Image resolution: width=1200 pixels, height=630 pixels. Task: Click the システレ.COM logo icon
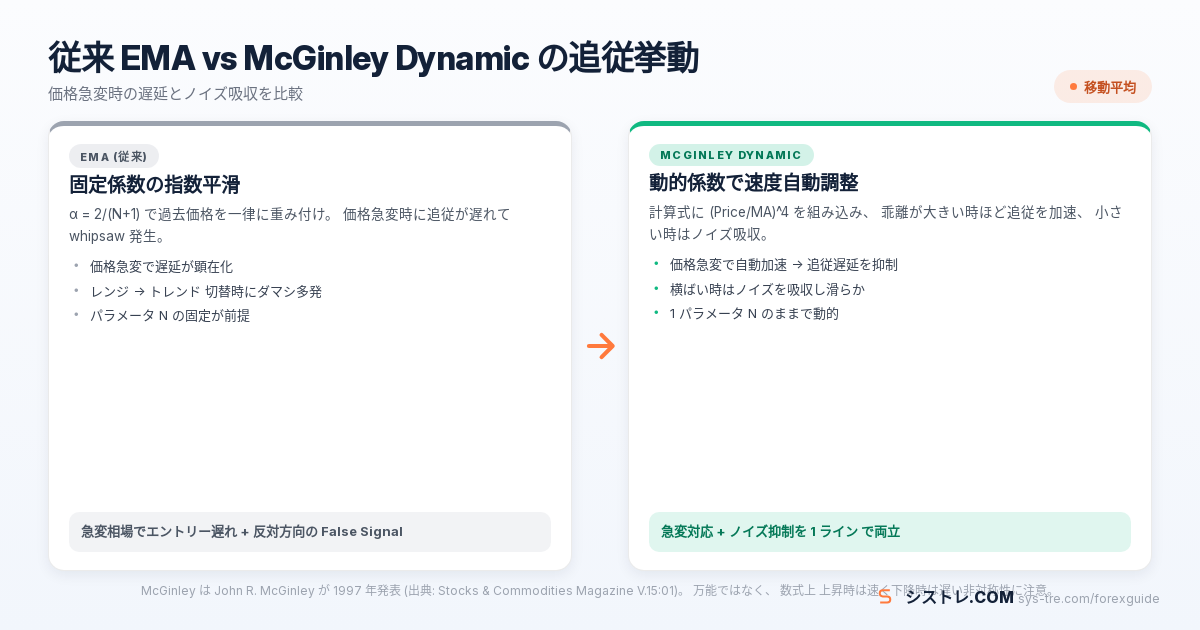point(885,597)
